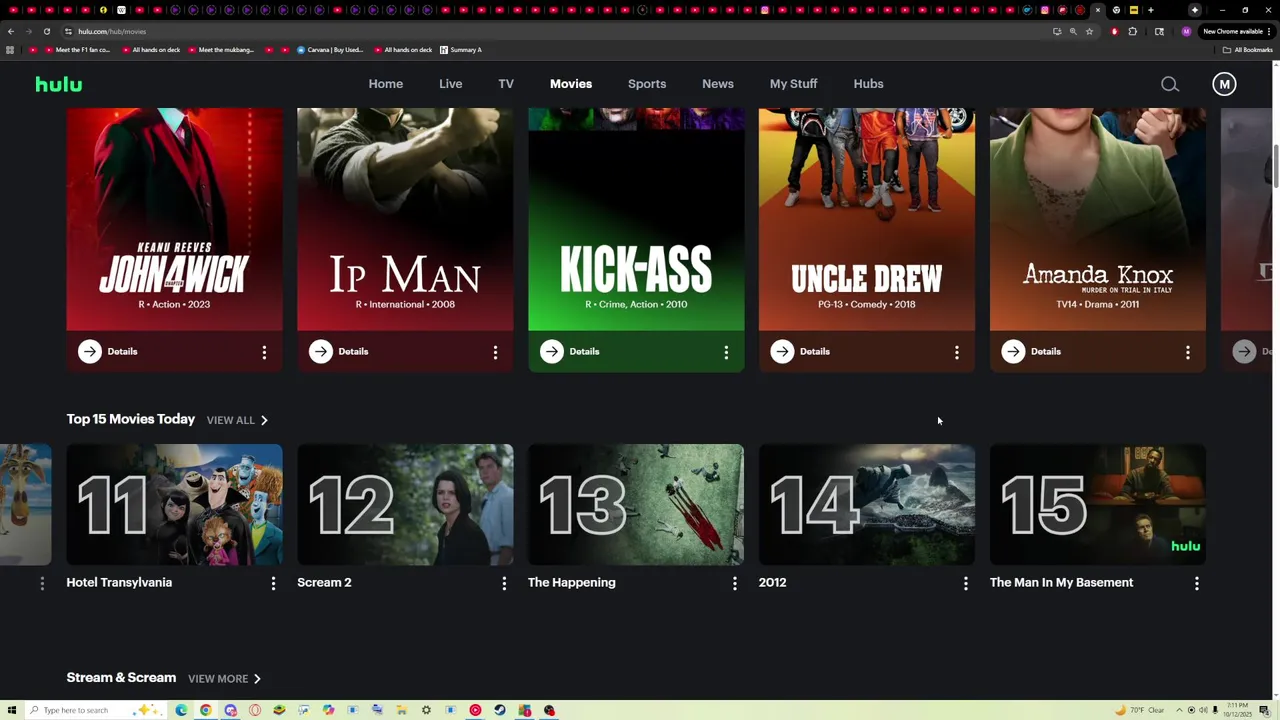The width and height of the screenshot is (1280, 720).
Task: Open Carvana bookmark
Action: click(x=330, y=50)
